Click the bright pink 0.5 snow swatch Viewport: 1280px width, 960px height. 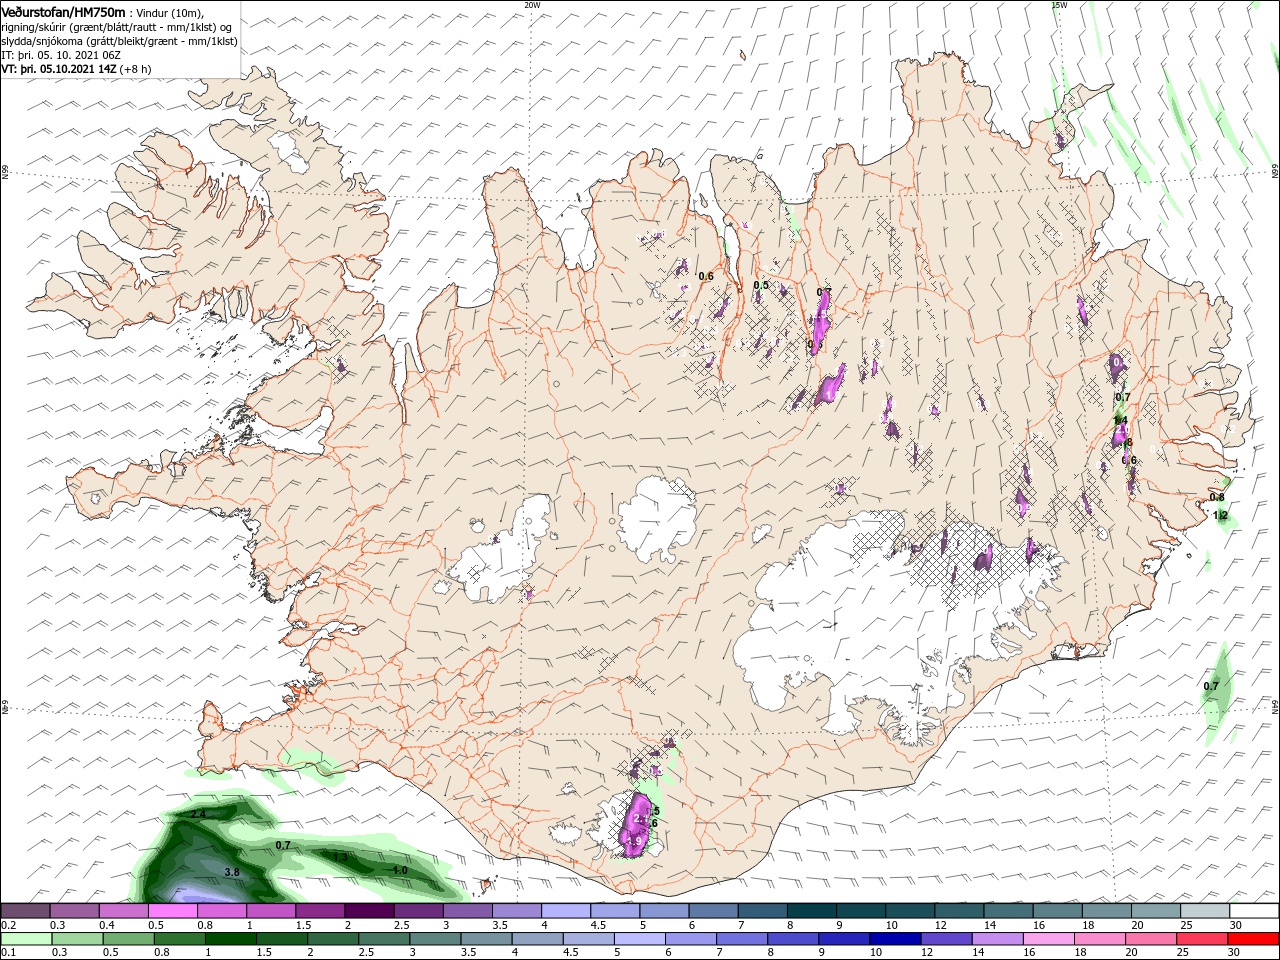coord(173,911)
